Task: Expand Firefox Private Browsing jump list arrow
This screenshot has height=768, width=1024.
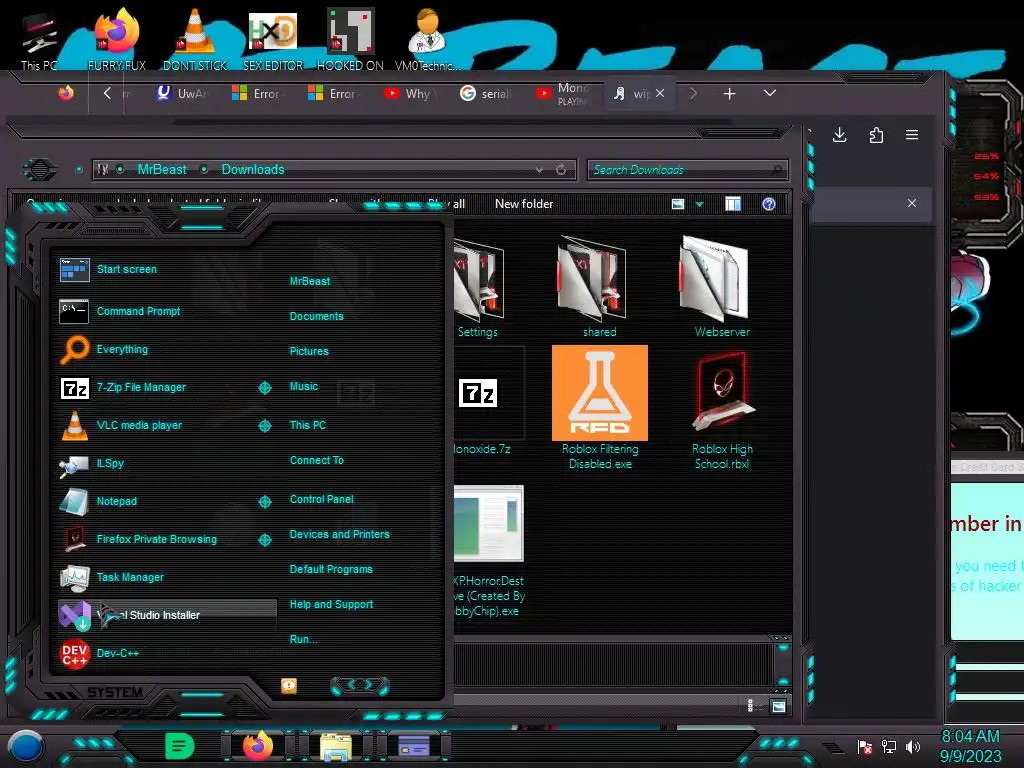Action: click(264, 539)
